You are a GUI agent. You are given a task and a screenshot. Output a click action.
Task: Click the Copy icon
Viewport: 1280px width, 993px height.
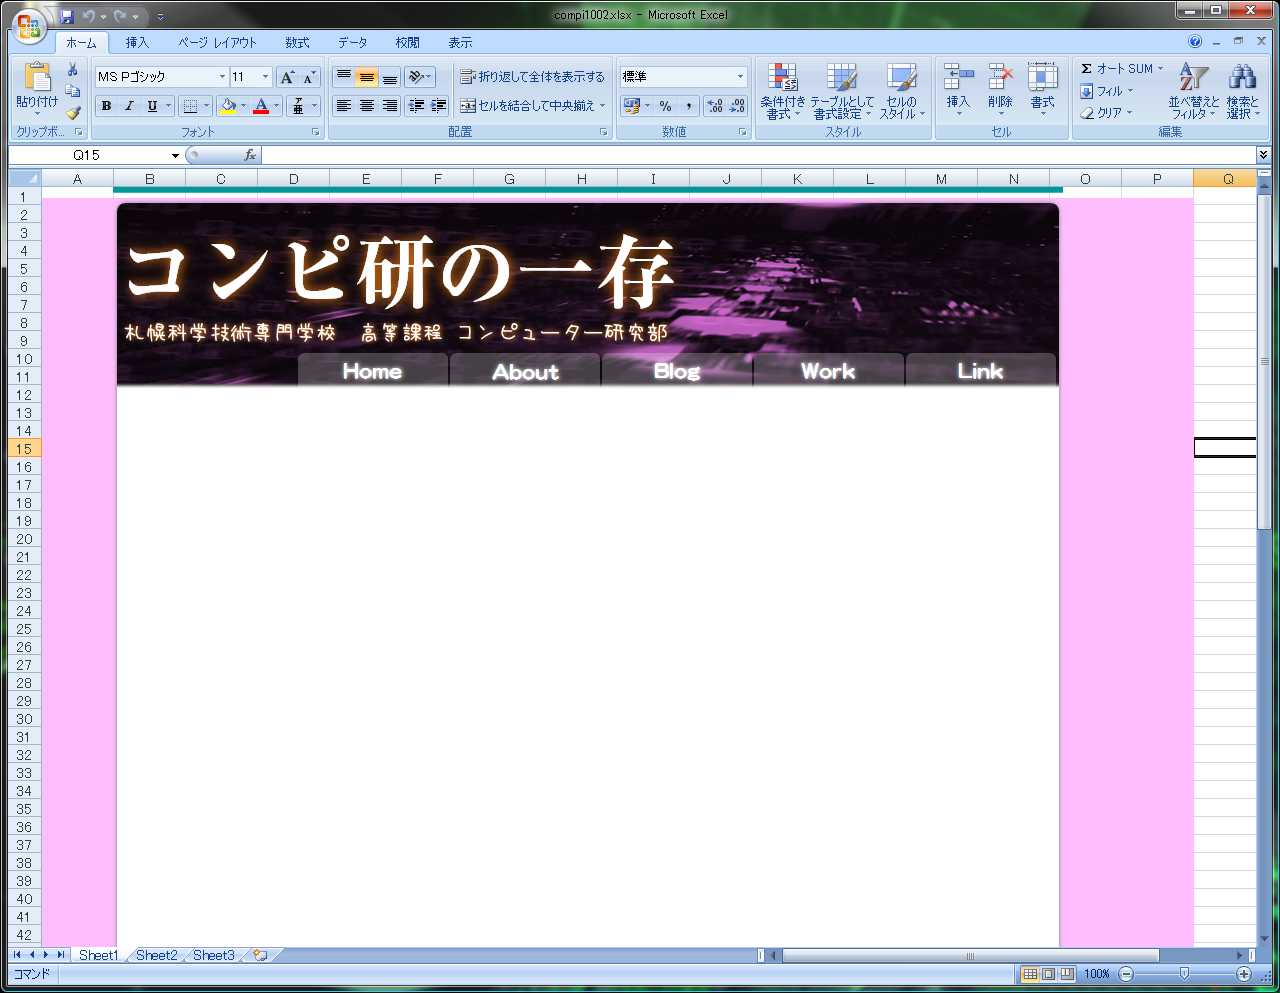click(73, 91)
